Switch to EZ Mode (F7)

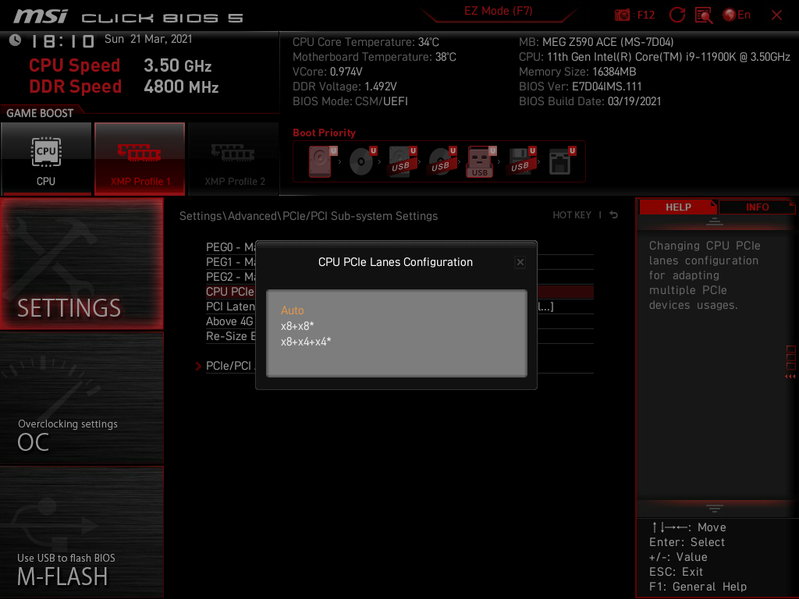[x=498, y=11]
